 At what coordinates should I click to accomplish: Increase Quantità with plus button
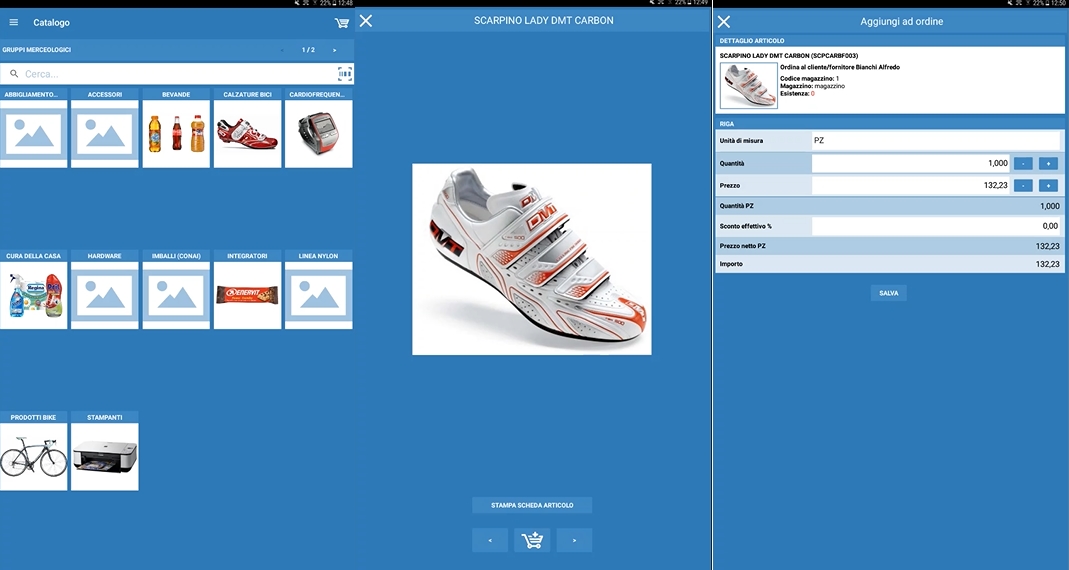pos(1048,164)
